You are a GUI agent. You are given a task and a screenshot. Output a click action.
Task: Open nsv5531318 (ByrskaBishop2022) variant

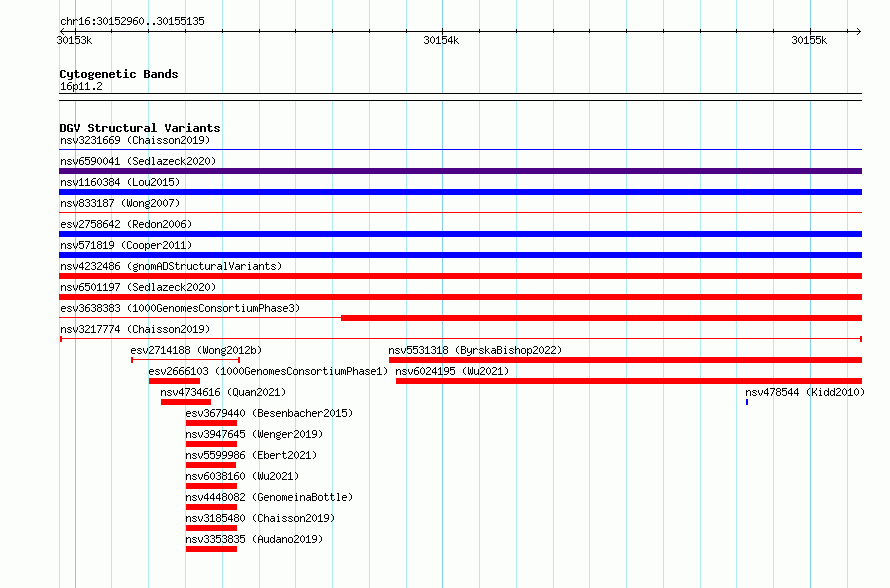[x=475, y=350]
